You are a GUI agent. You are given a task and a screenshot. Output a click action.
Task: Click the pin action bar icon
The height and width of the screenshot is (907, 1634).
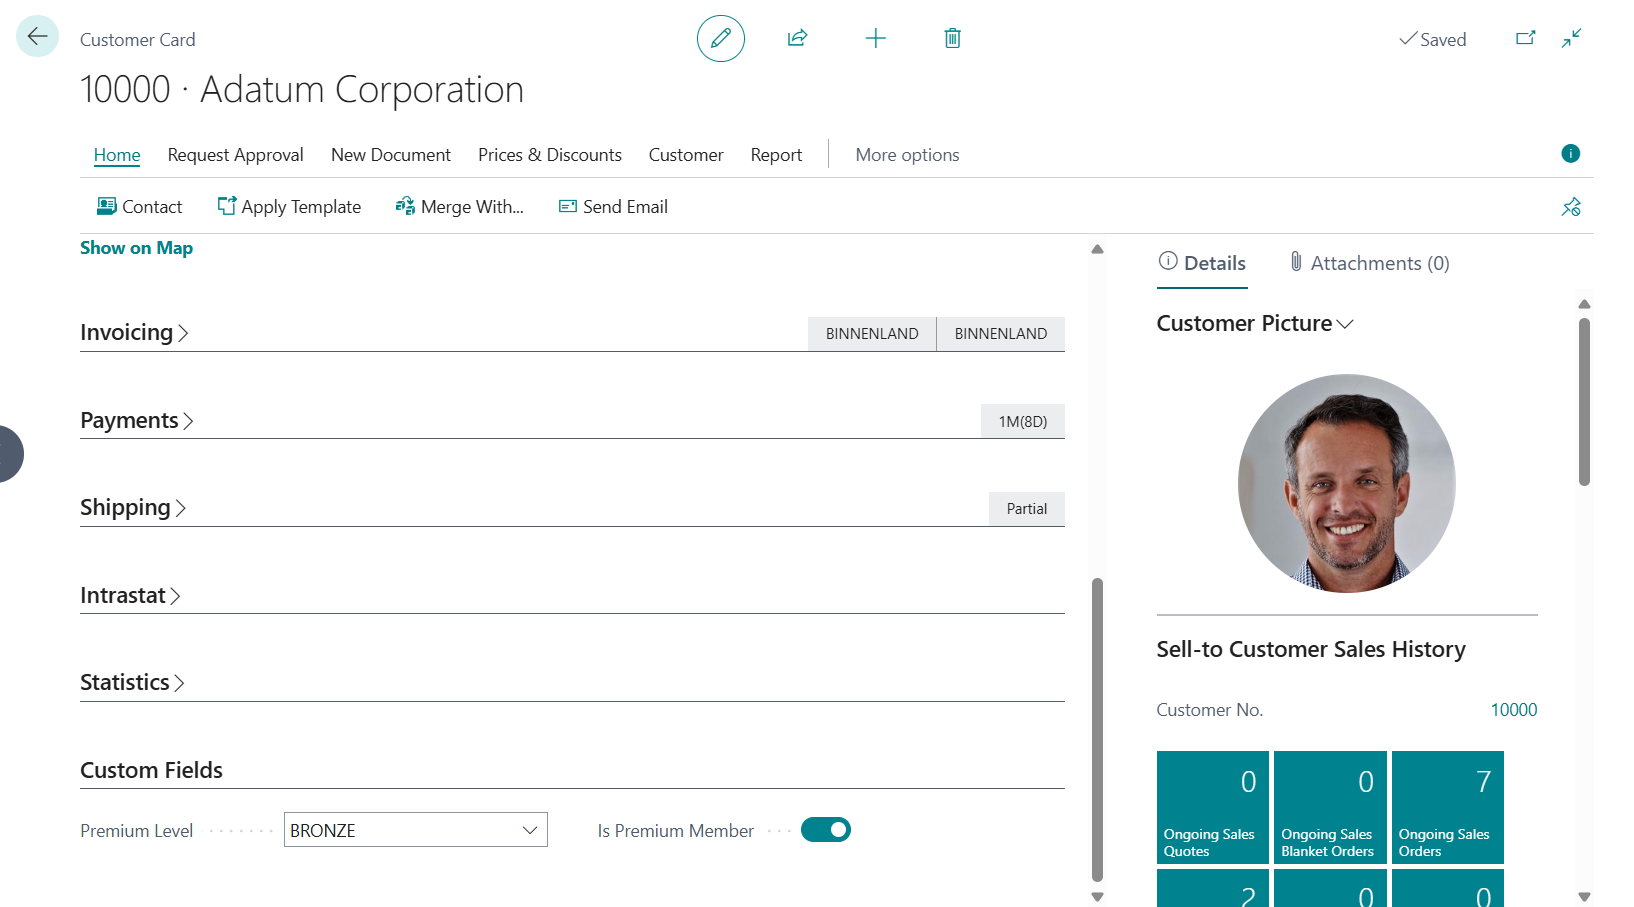point(1571,207)
